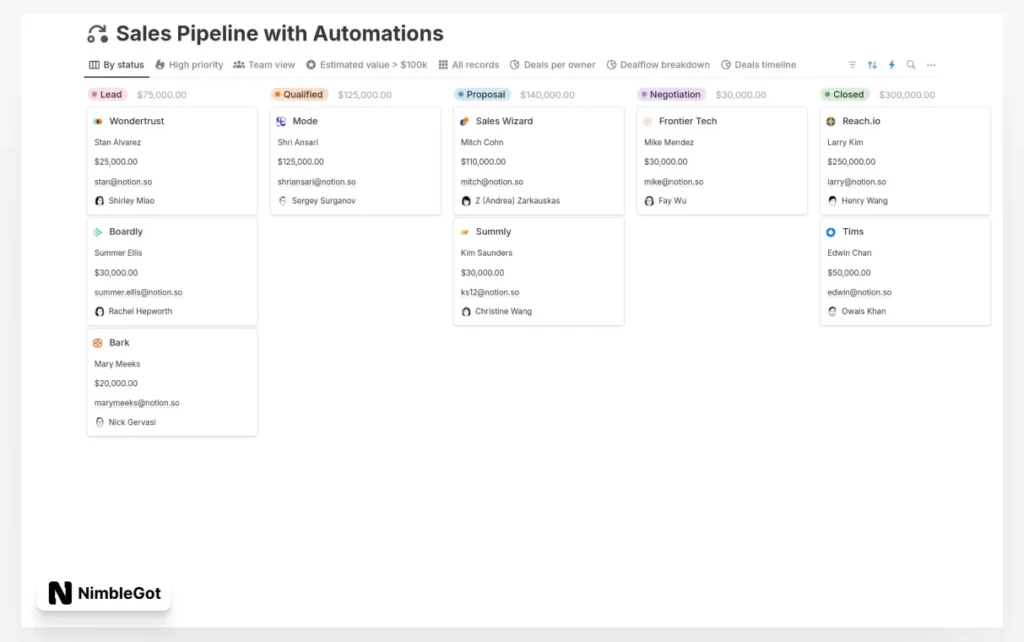The image size is (1024, 642).
Task: Click Fay Wu's avatar
Action: 649,201
